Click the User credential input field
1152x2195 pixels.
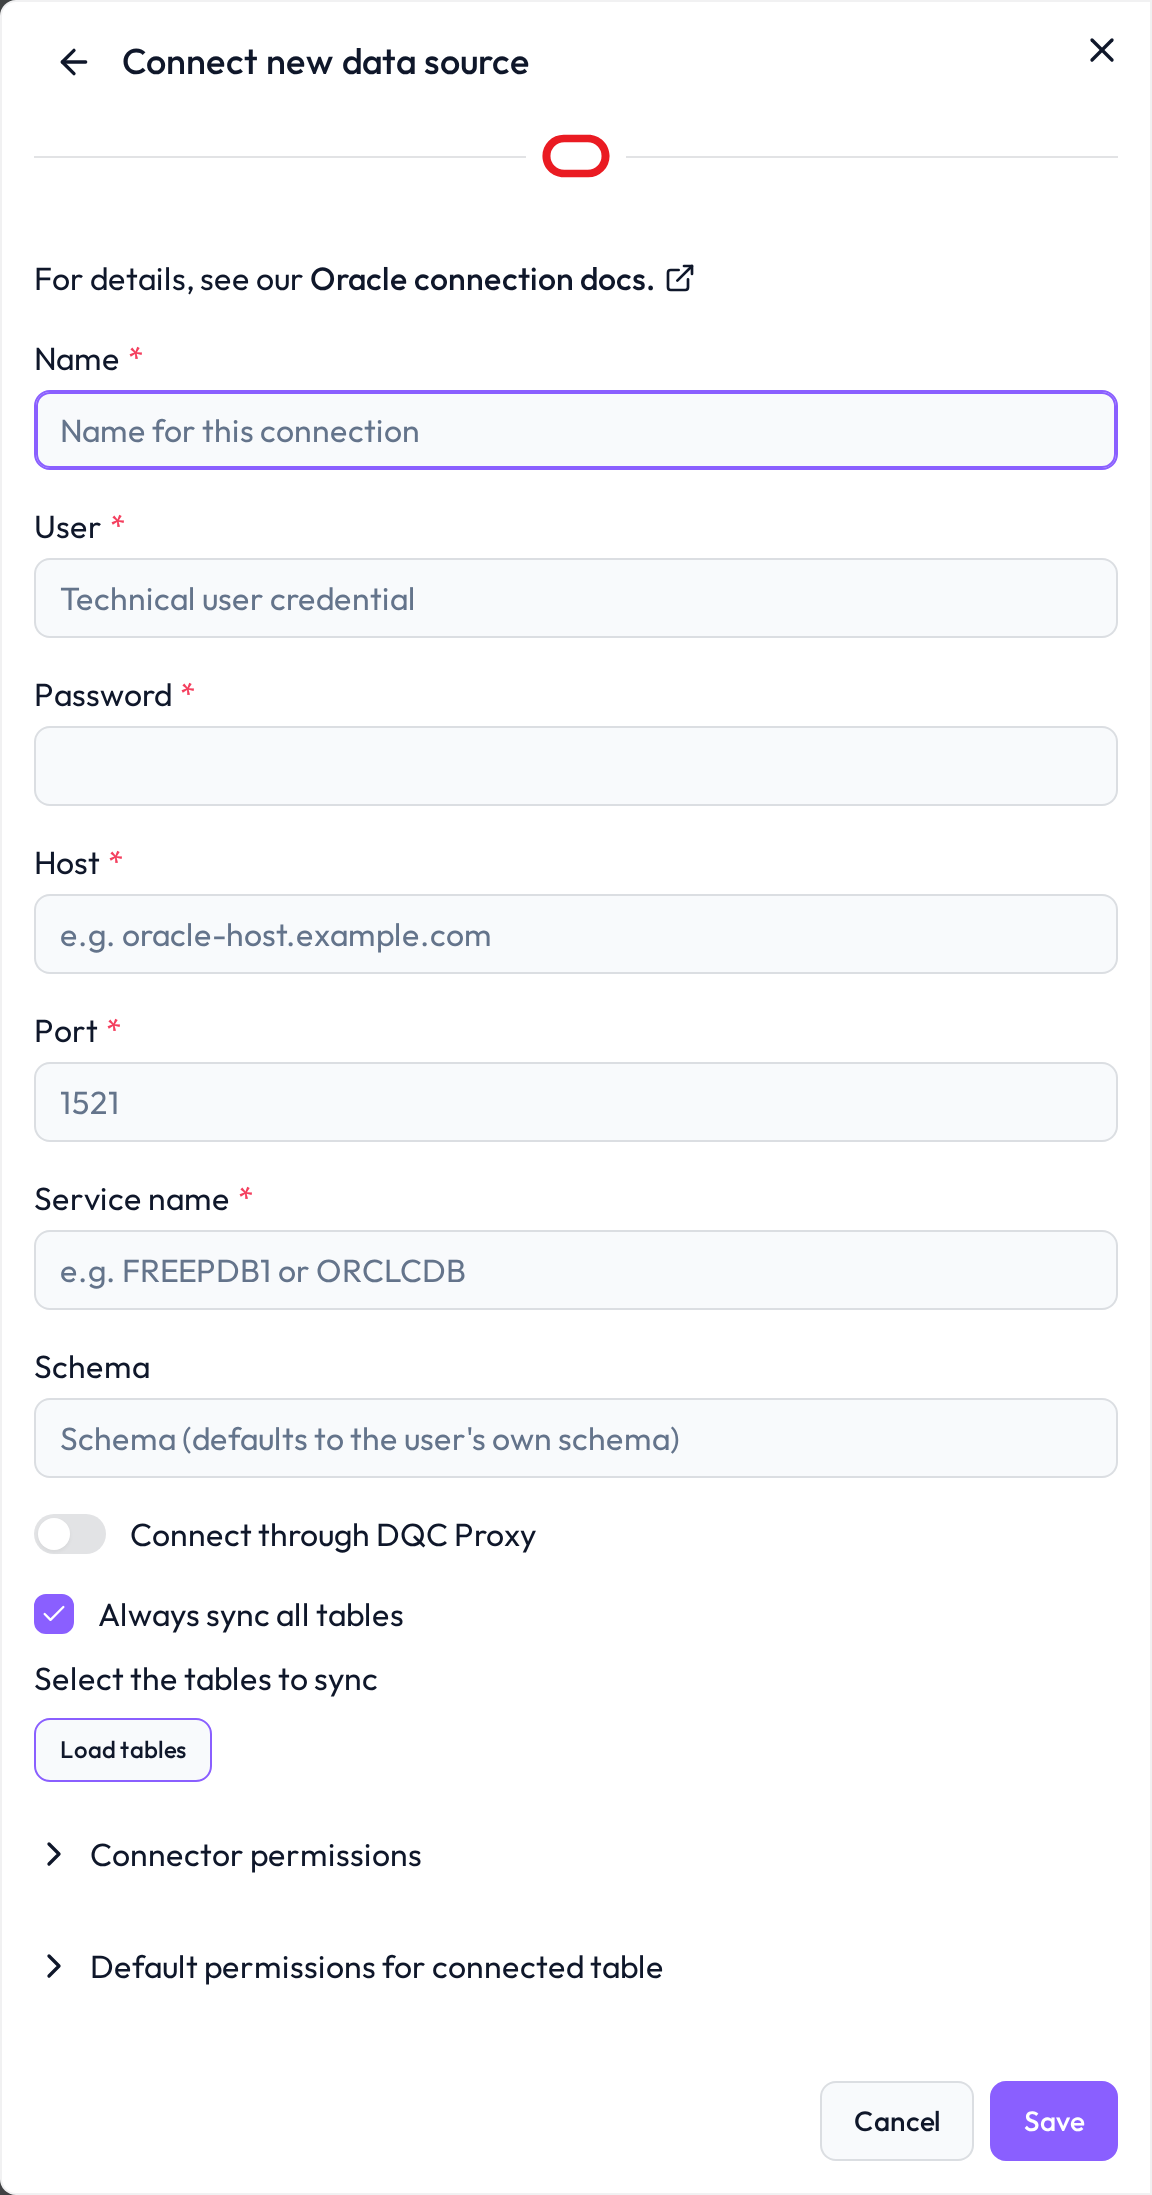click(576, 598)
